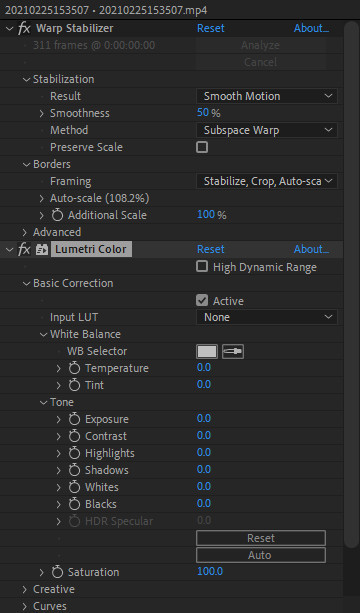
Task: Uncheck the Basic Correction Active checkbox
Action: pos(202,301)
